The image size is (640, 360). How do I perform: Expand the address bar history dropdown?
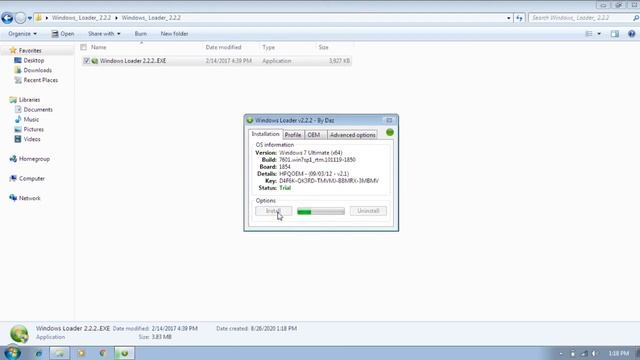(x=509, y=18)
